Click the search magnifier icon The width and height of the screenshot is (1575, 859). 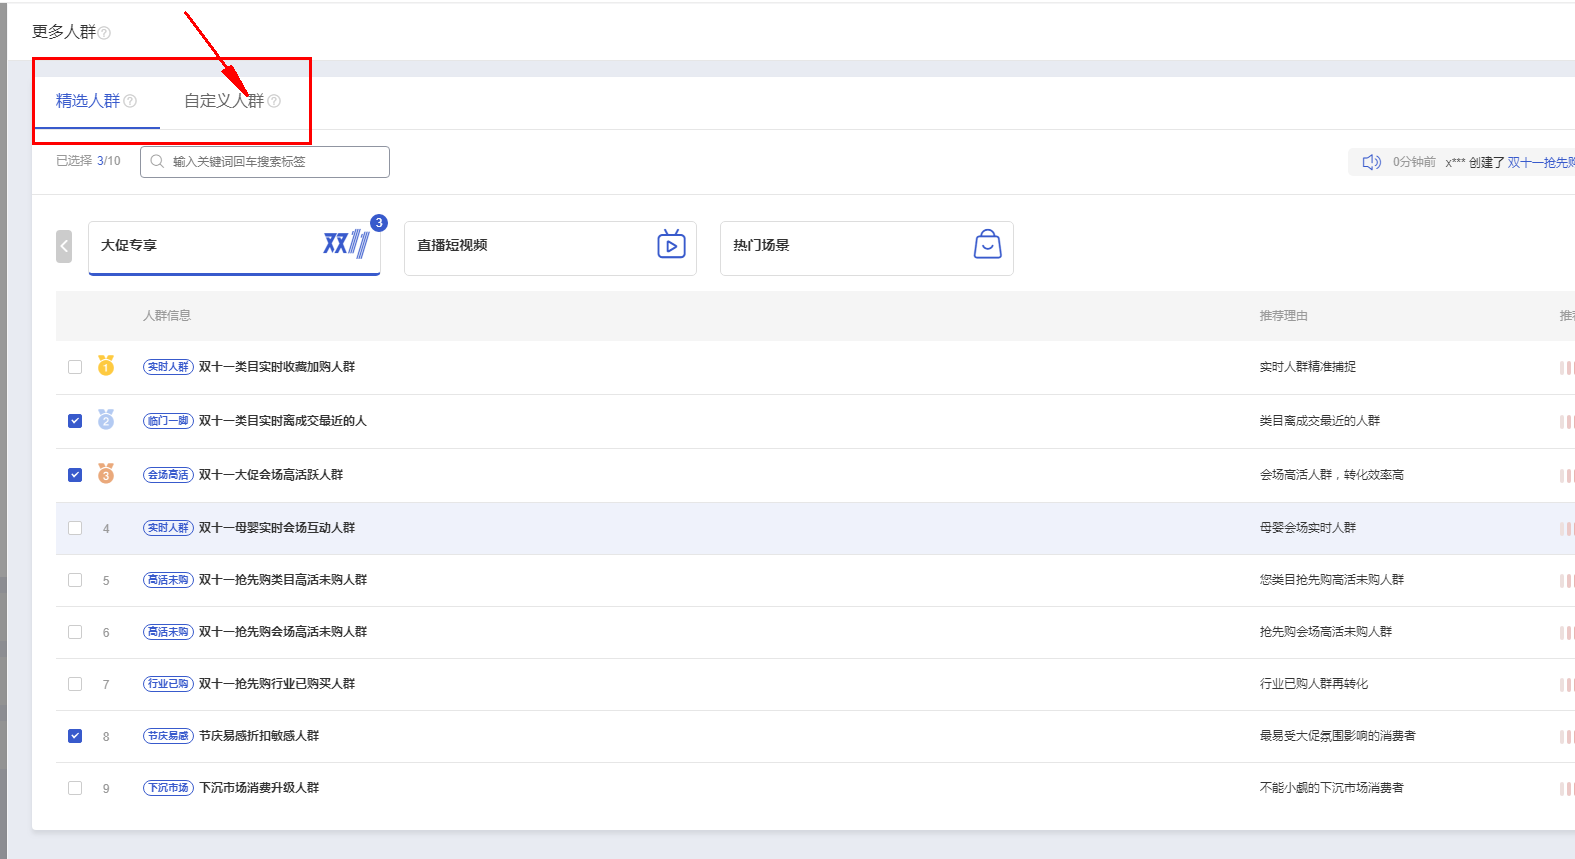[x=157, y=161]
